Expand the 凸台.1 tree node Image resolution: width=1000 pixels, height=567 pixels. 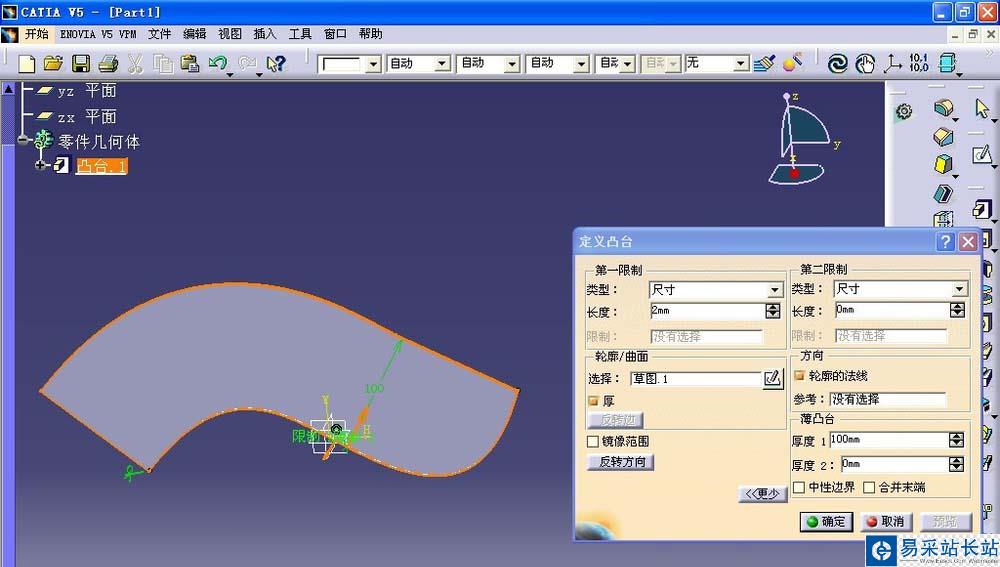[40, 165]
